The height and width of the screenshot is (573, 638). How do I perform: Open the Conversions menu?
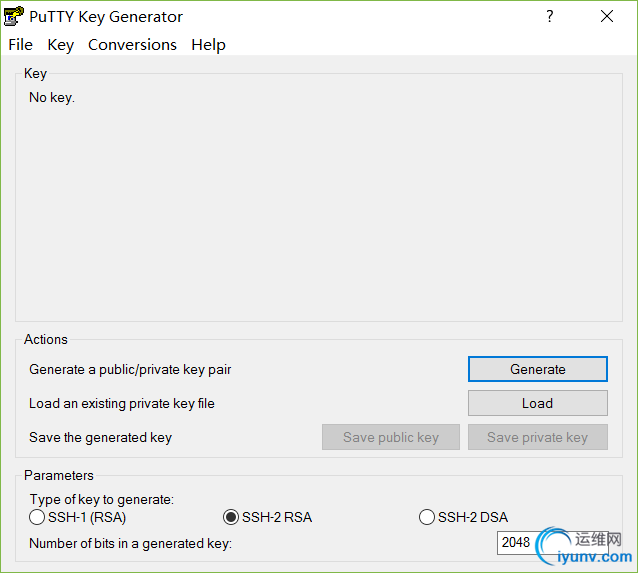point(132,45)
